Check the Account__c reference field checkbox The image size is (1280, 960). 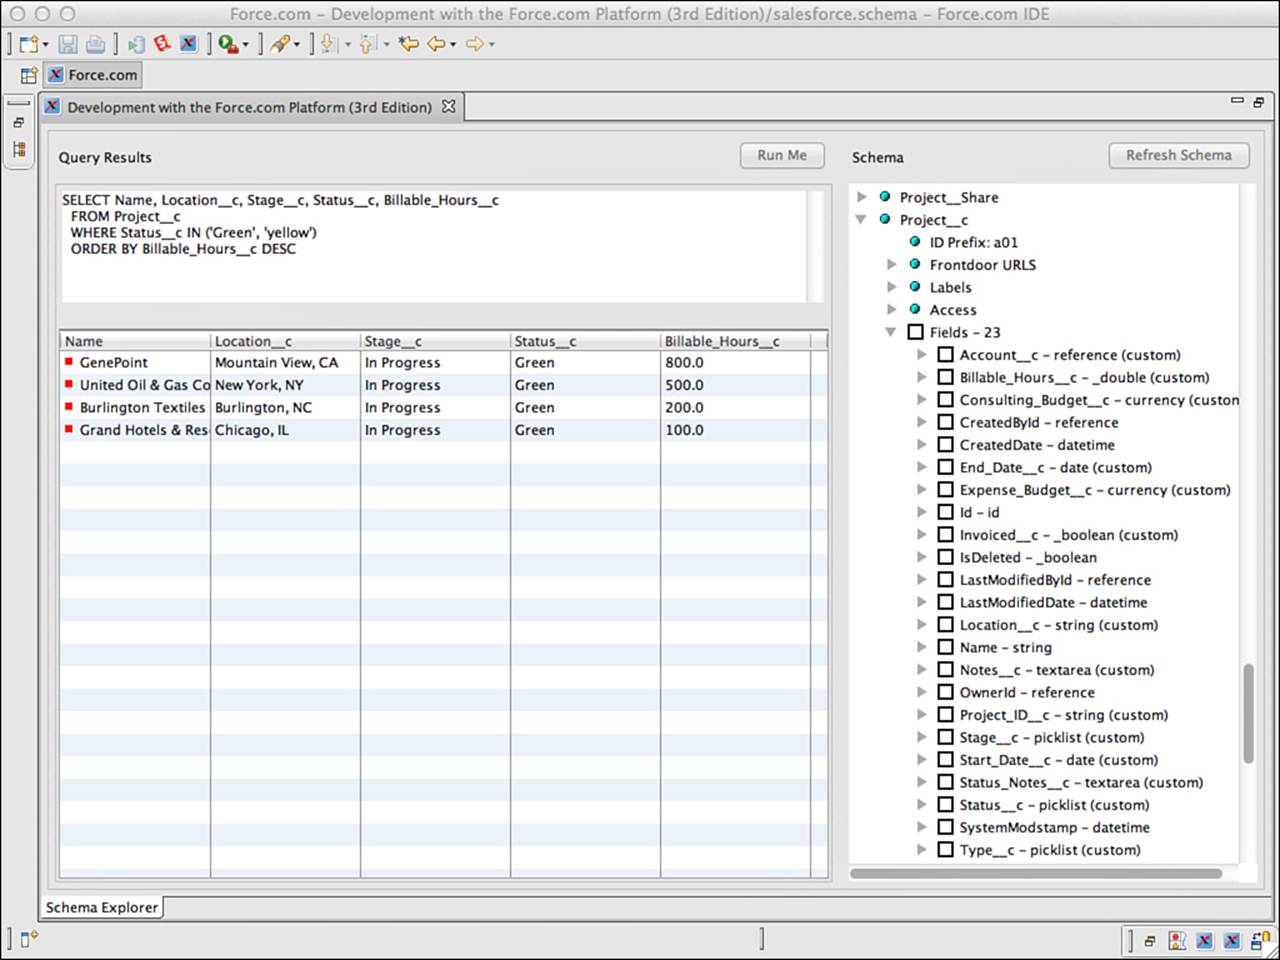click(945, 355)
